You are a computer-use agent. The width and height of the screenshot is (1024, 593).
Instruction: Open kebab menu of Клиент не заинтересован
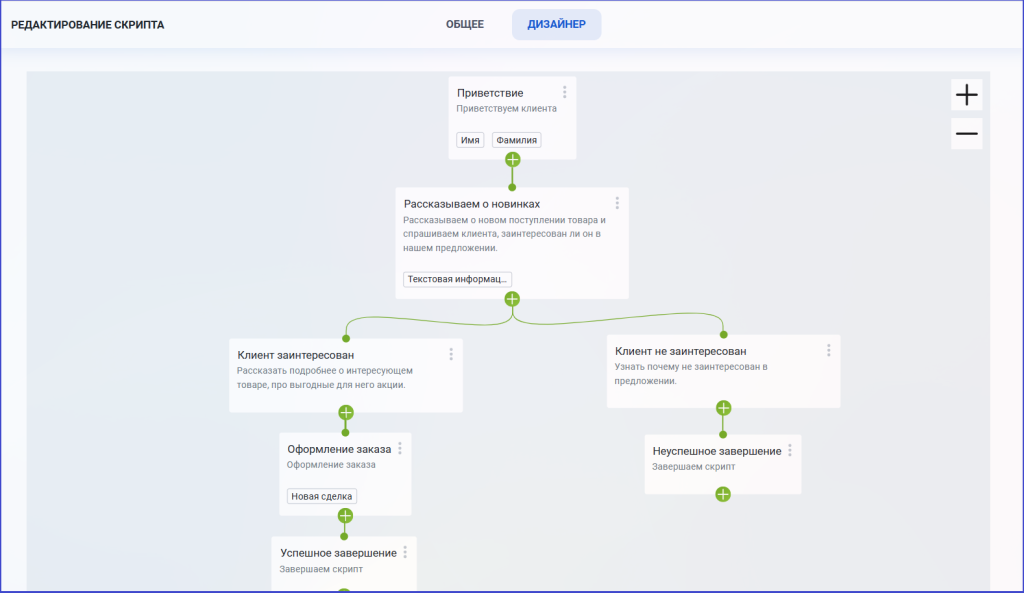click(x=829, y=351)
